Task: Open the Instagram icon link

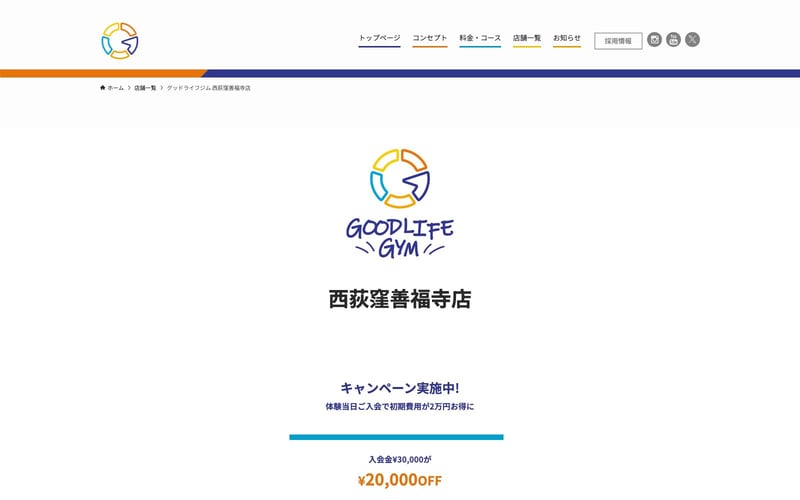Action: tap(655, 39)
